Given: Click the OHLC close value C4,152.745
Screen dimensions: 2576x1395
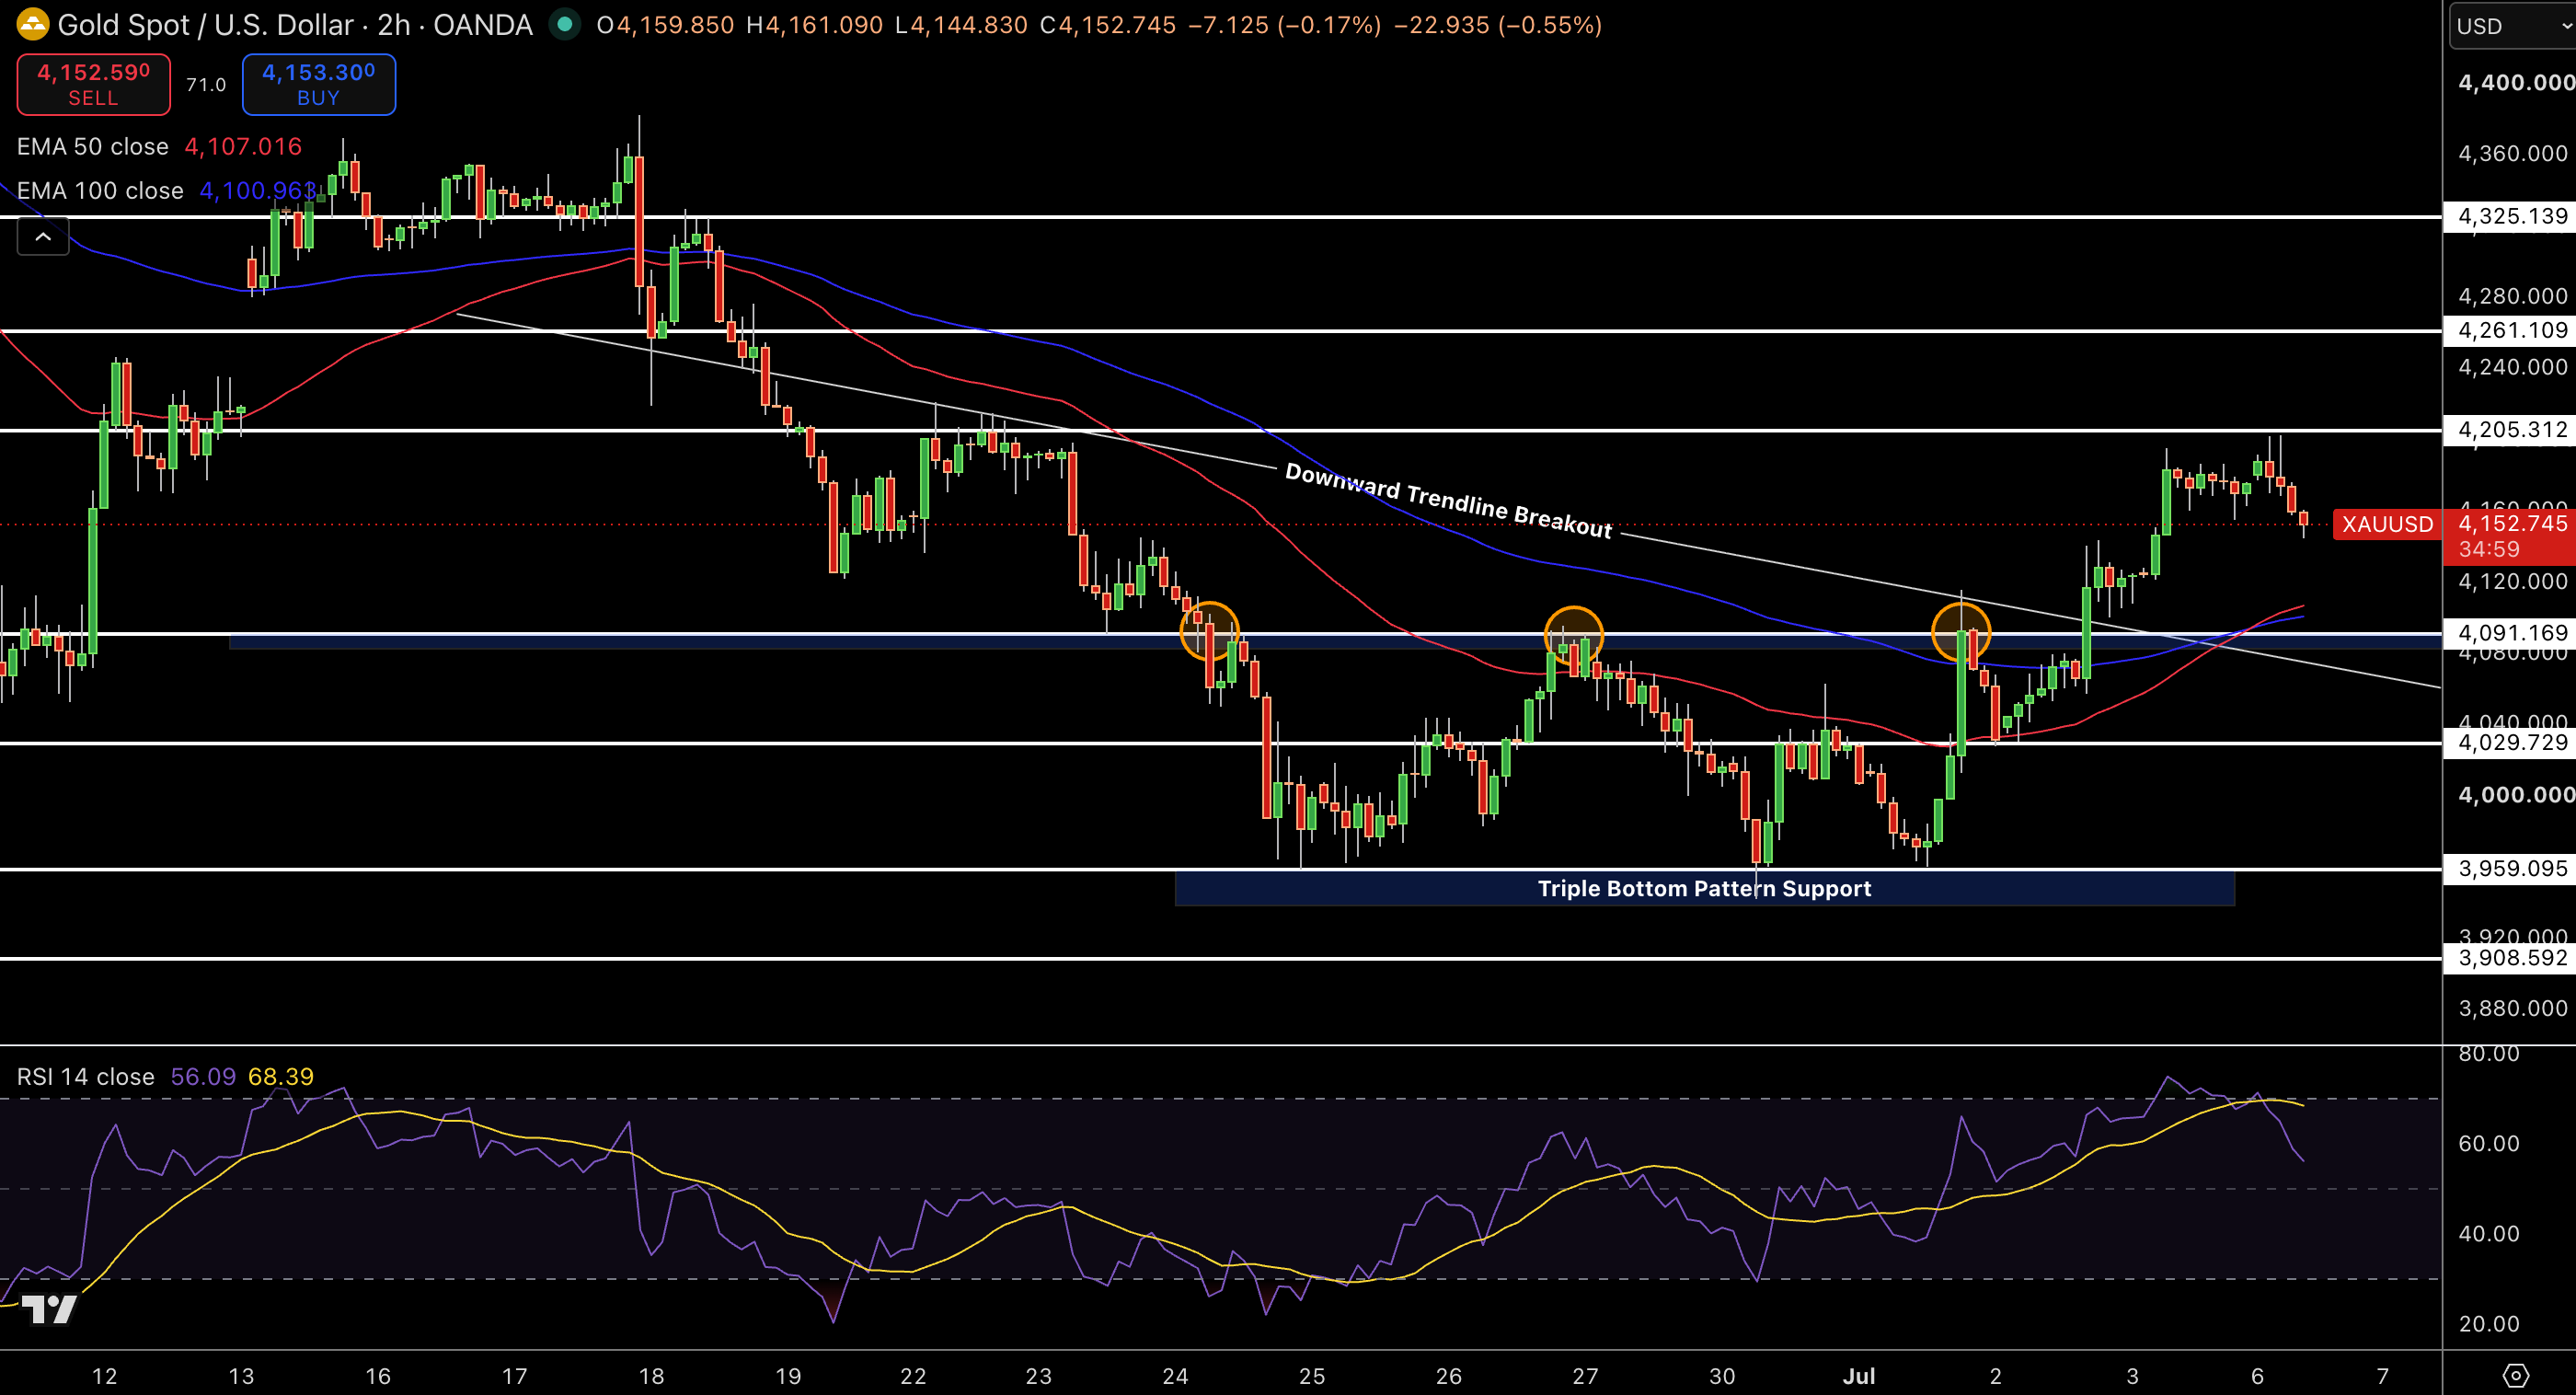Looking at the screenshot, I should [x=1108, y=25].
